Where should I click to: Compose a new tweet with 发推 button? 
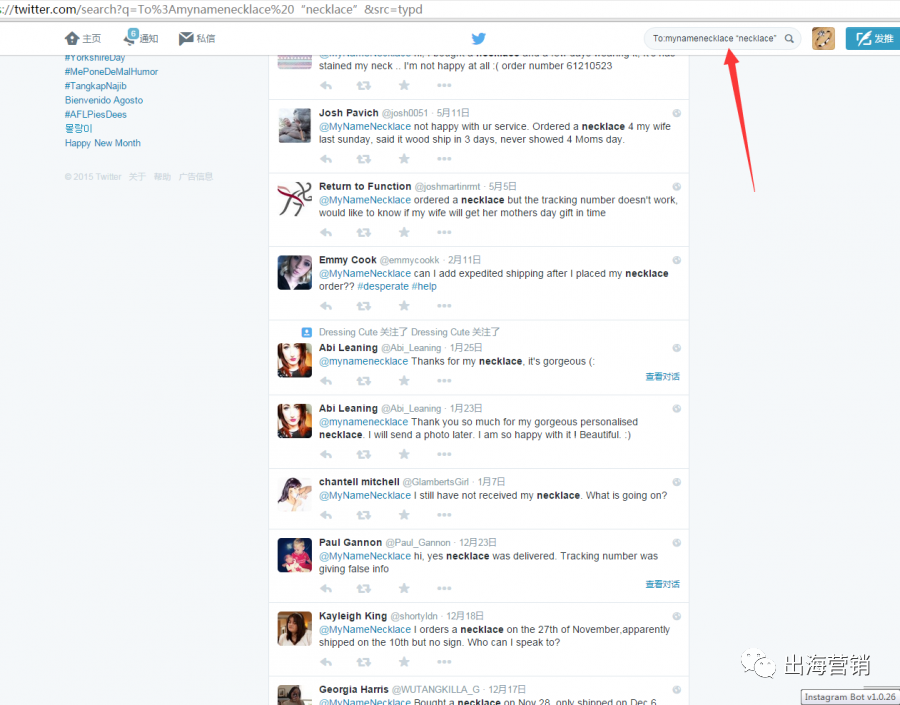874,38
